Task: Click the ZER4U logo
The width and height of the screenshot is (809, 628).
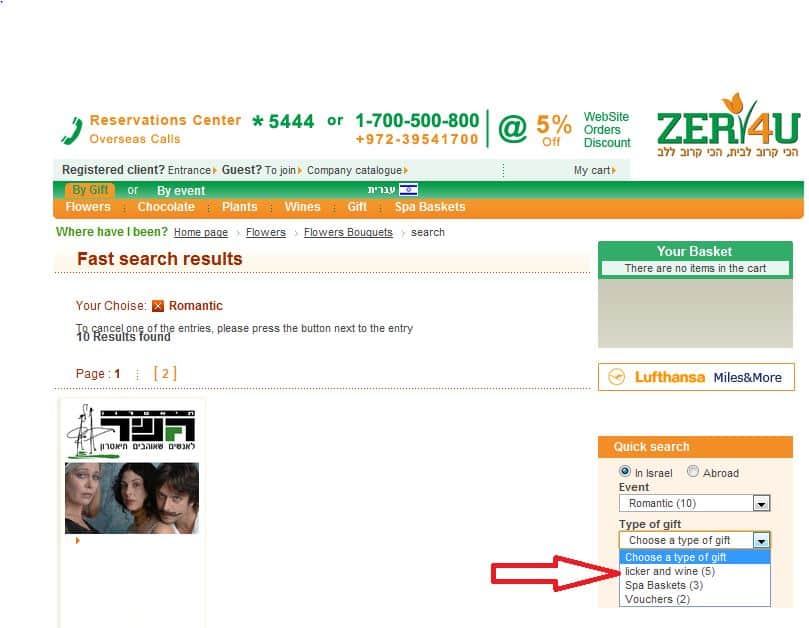Action: pyautogui.click(x=728, y=125)
